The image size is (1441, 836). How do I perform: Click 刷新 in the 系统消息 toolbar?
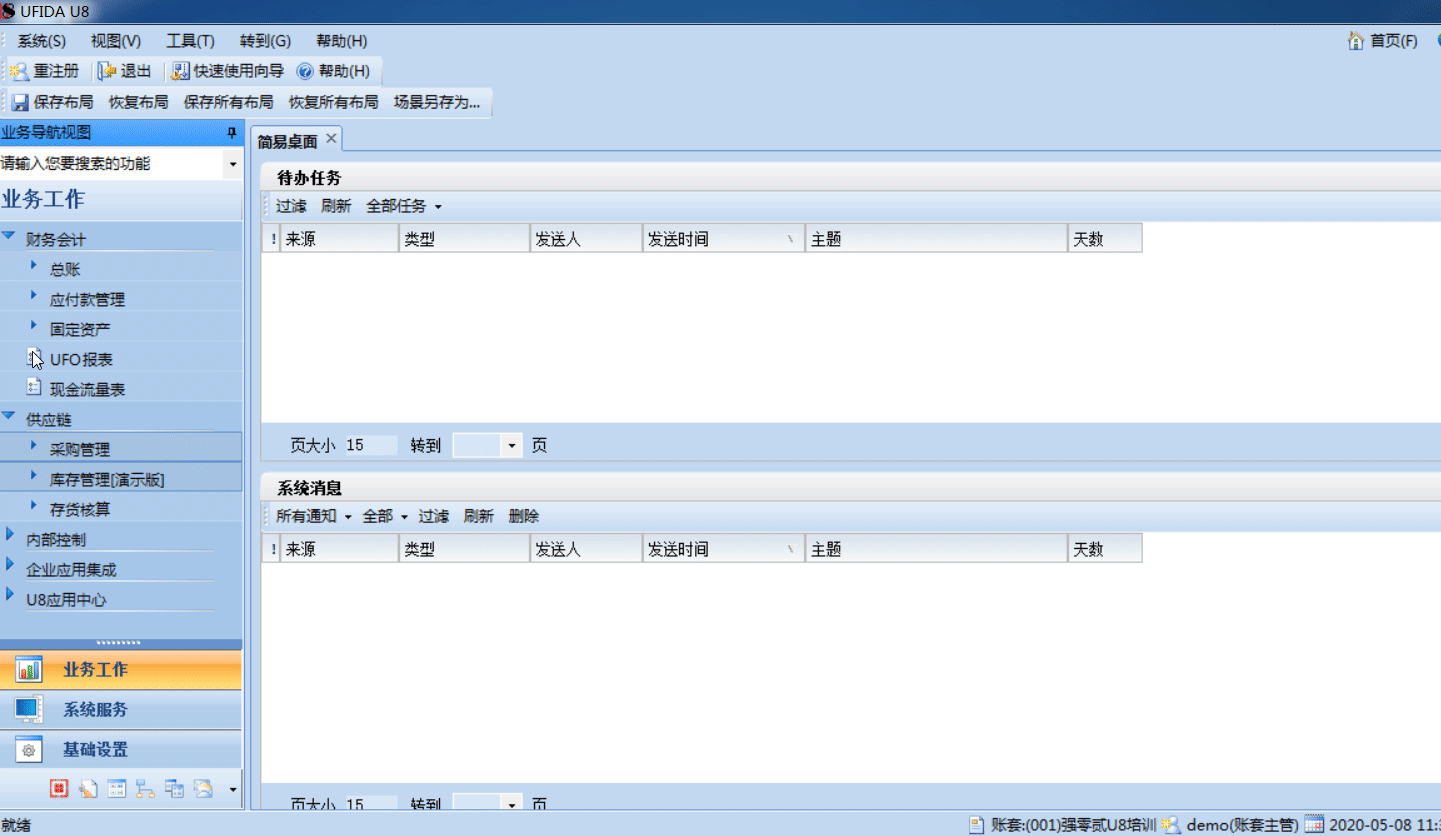click(x=478, y=517)
